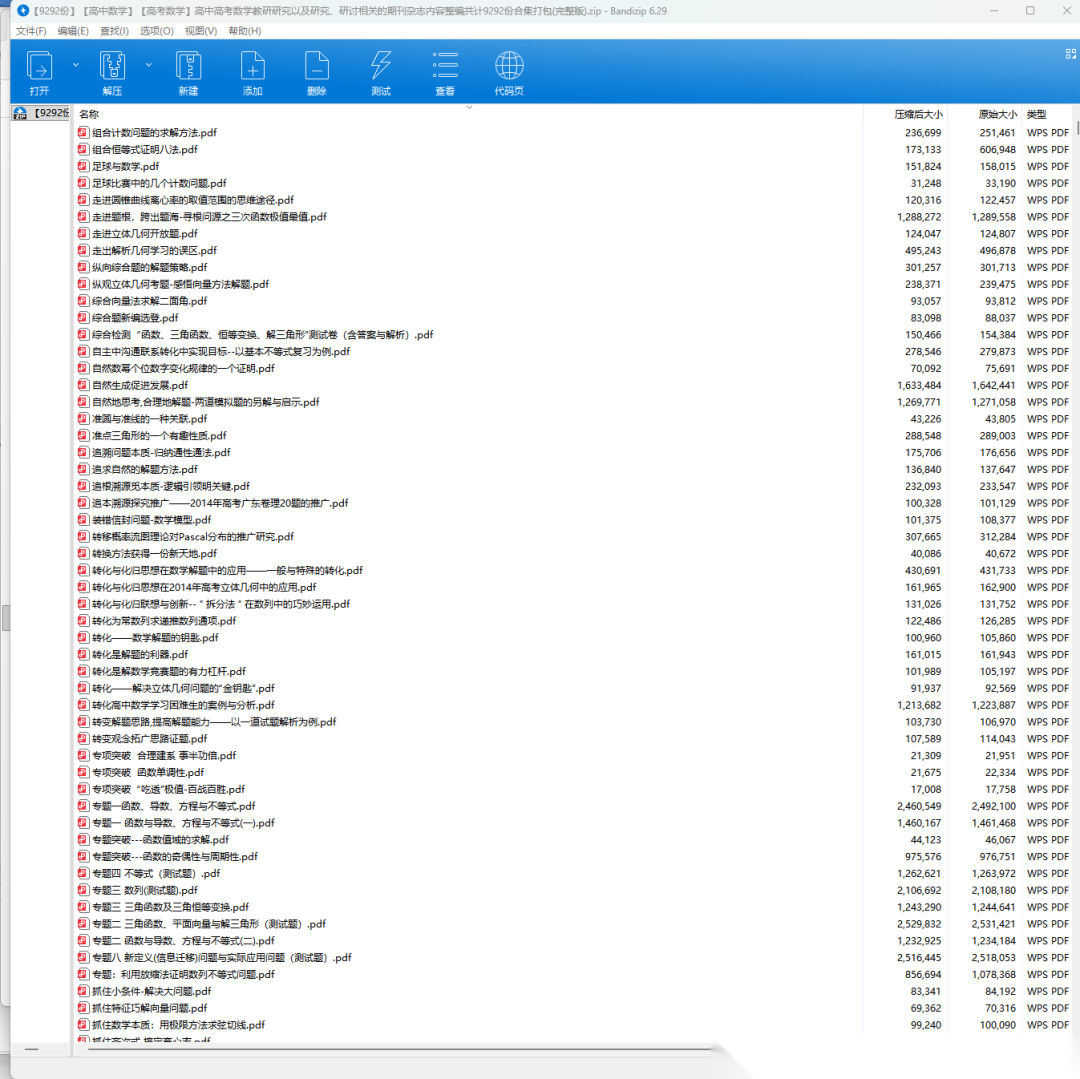Image resolution: width=1080 pixels, height=1079 pixels.
Task: Select file 足球与数学.pdf in list
Action: (x=125, y=166)
